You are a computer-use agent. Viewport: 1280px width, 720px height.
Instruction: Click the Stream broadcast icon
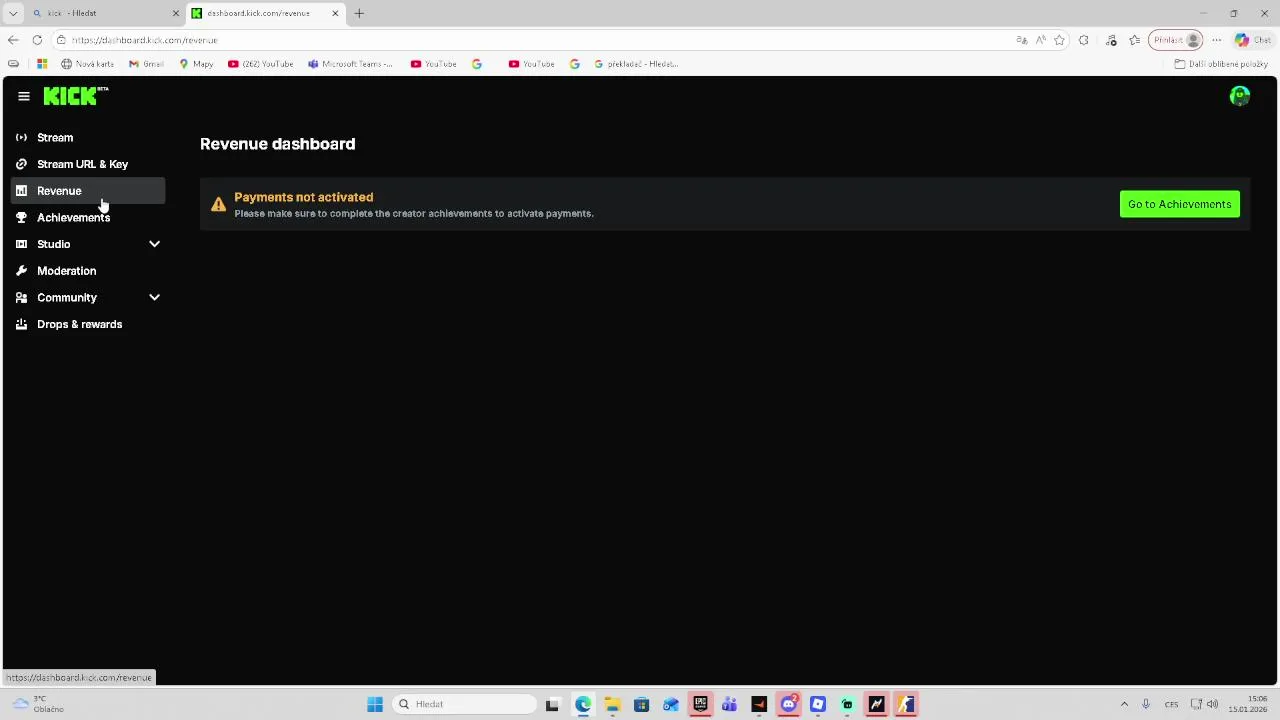(x=21, y=137)
